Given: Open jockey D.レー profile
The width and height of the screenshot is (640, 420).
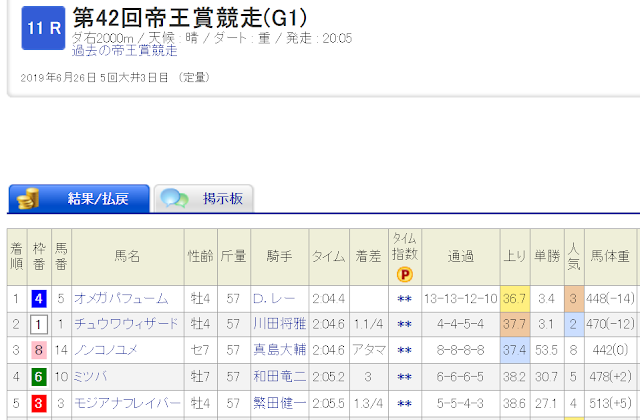Looking at the screenshot, I should (x=273, y=299).
